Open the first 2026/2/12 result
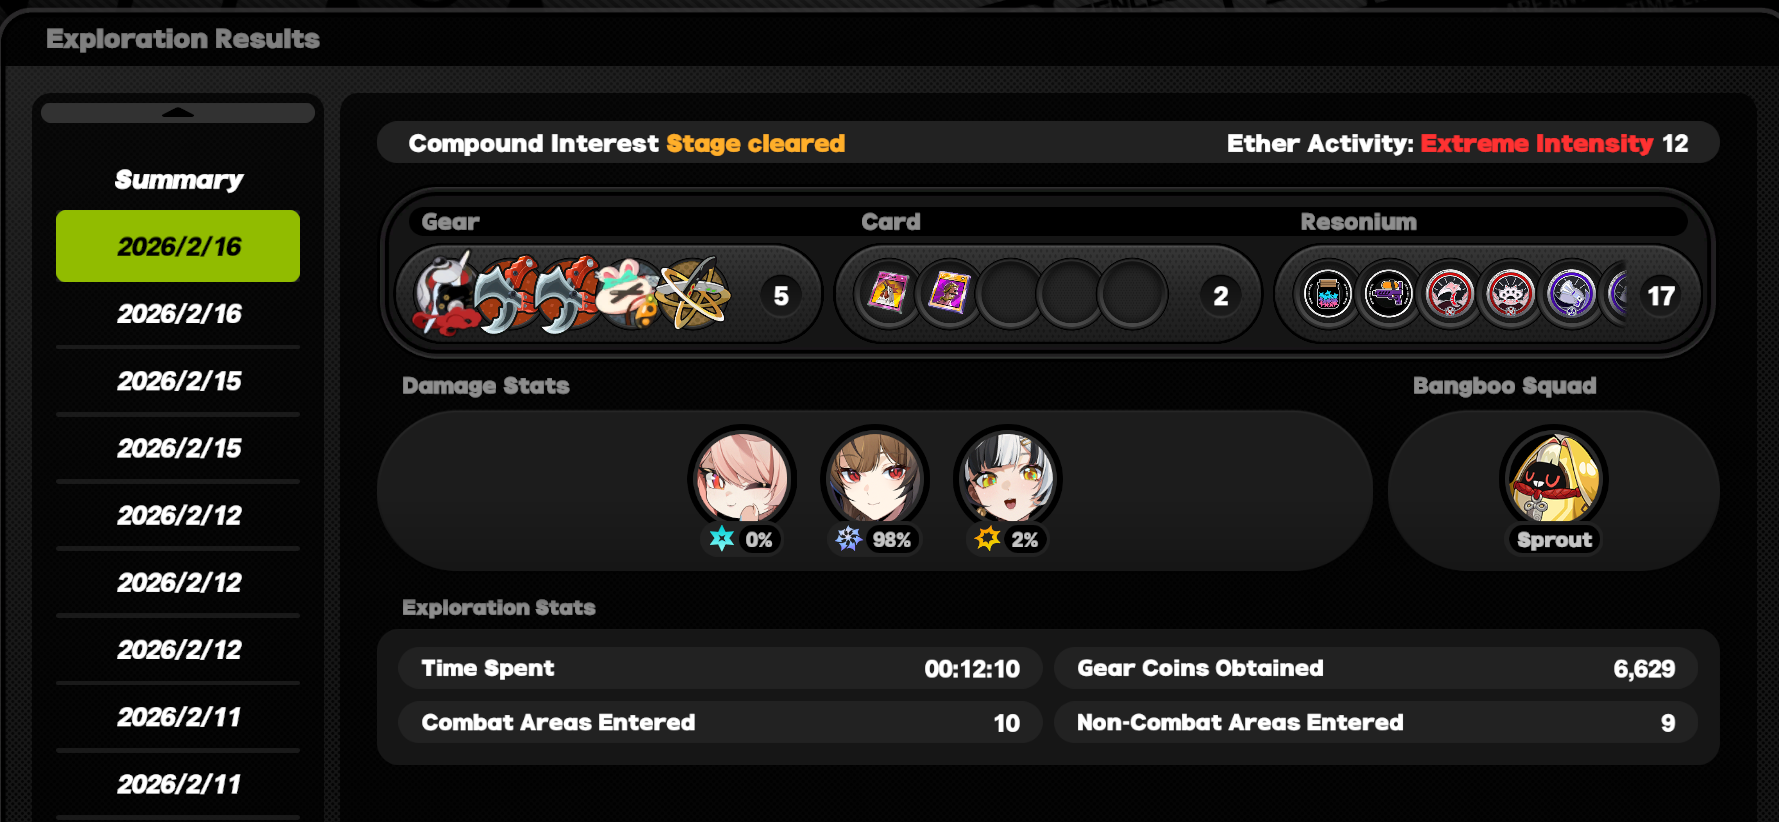1779x822 pixels. point(178,515)
